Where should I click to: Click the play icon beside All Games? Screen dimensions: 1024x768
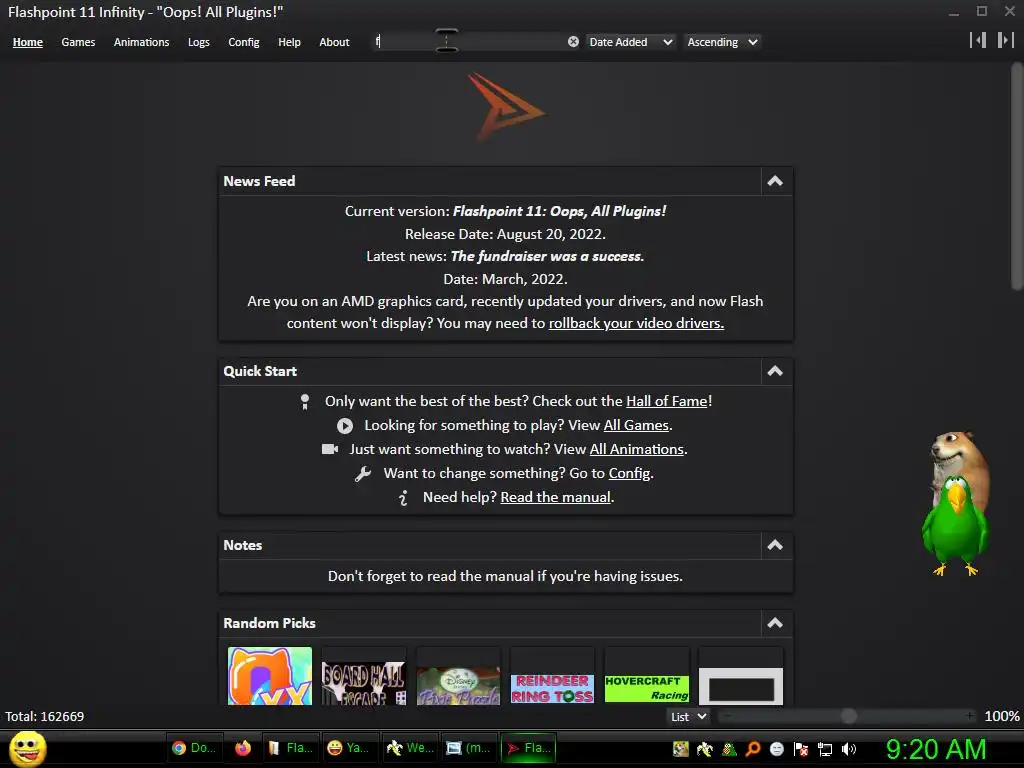345,426
